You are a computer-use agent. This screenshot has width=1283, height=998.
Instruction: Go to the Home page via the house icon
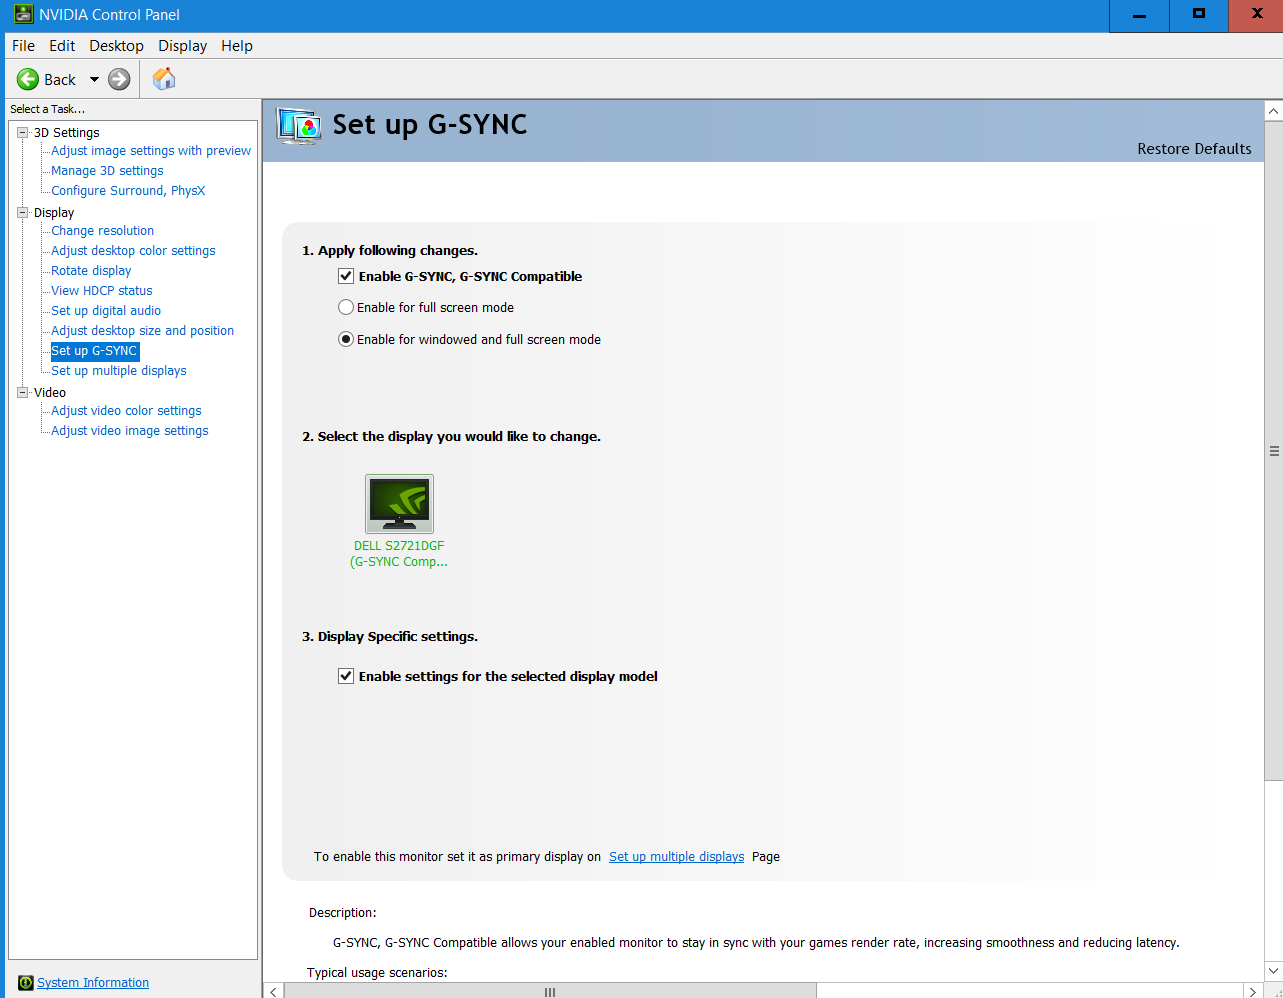pos(164,79)
